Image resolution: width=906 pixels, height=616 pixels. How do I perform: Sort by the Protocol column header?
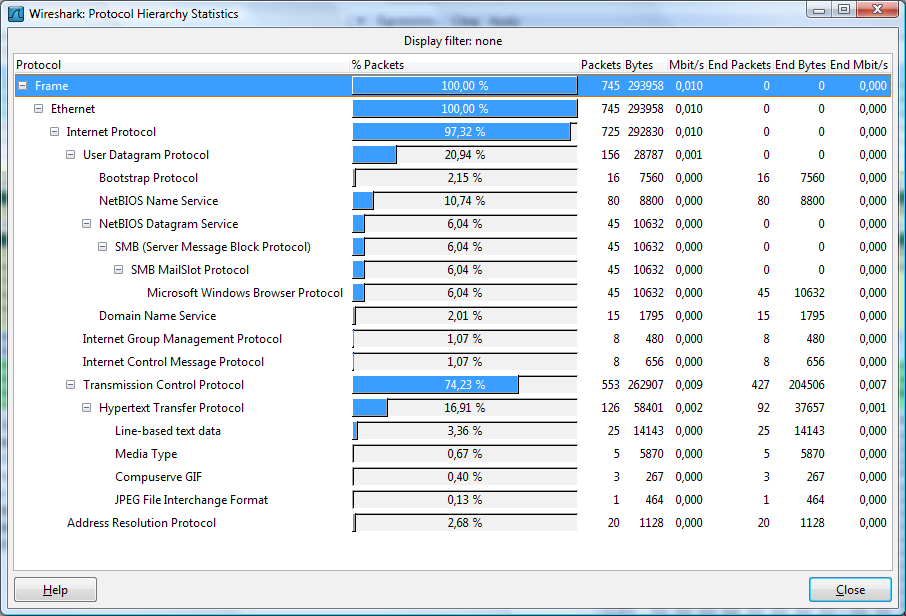click(x=182, y=65)
